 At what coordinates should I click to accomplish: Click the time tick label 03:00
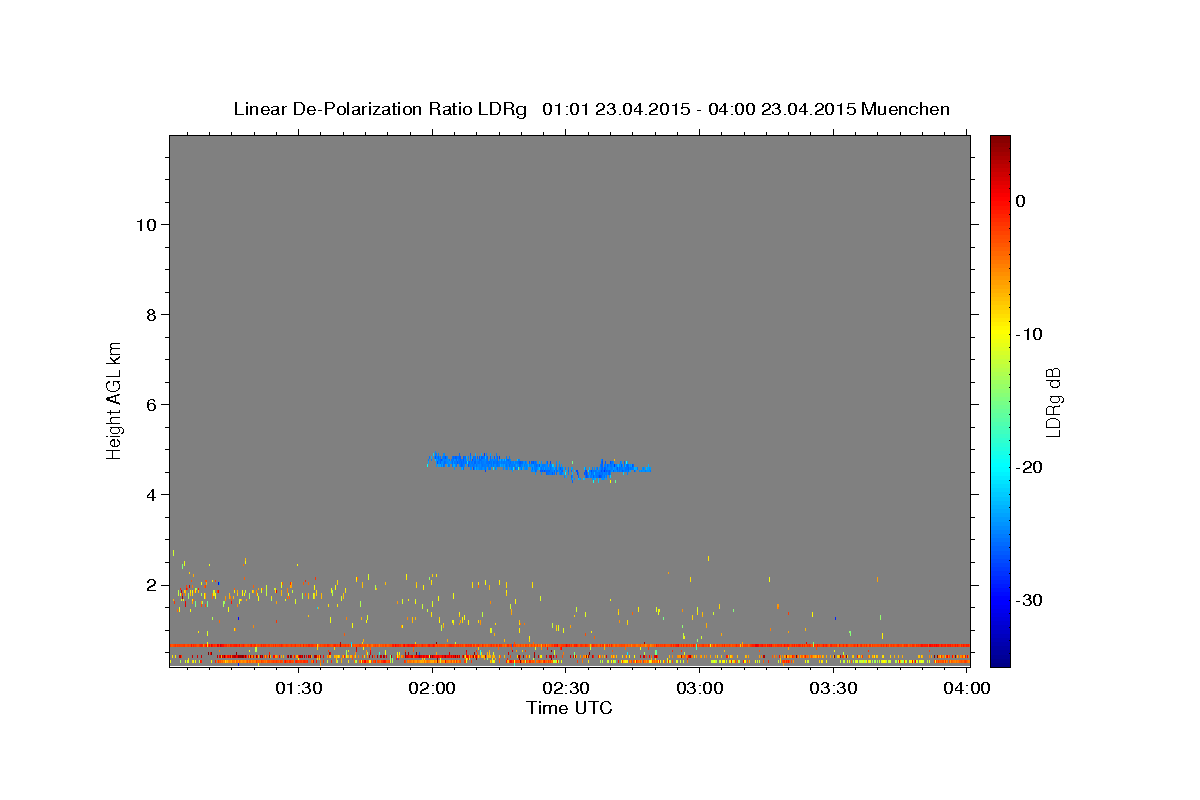click(700, 688)
